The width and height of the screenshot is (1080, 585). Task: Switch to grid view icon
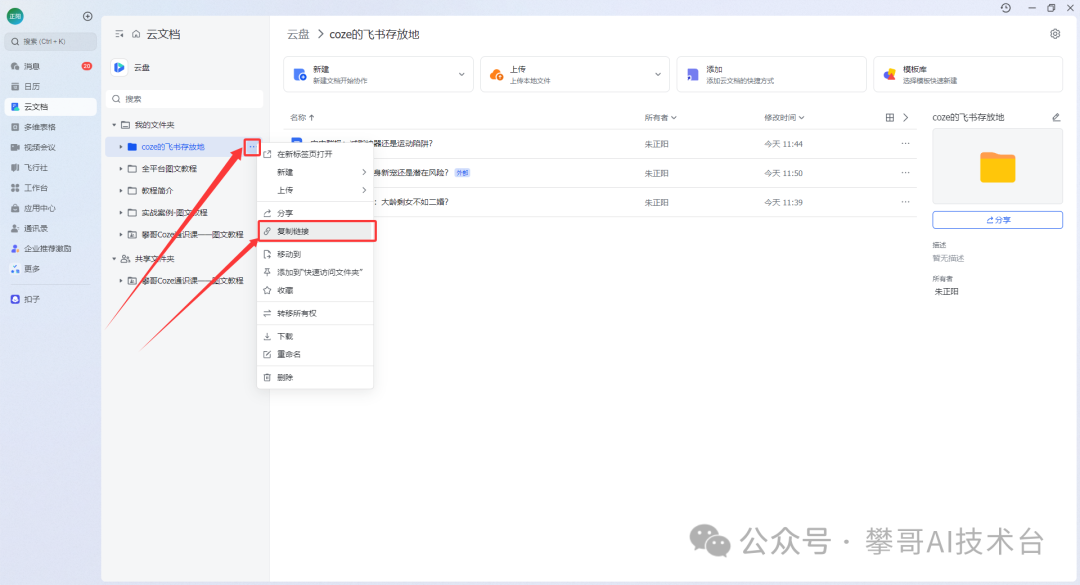(889, 117)
